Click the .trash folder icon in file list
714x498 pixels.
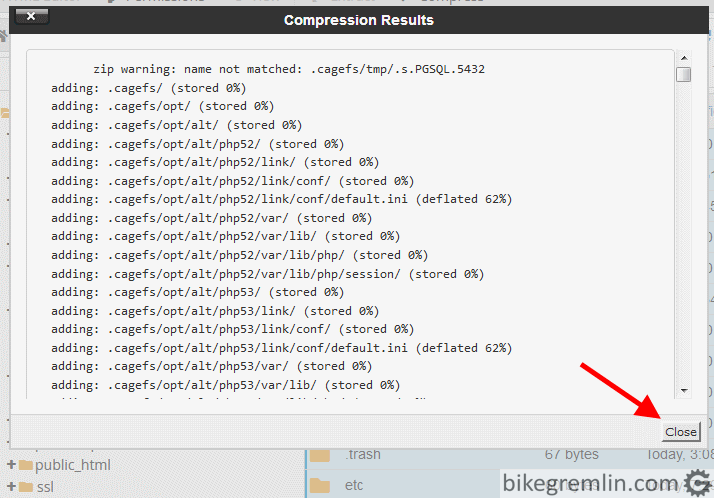pos(320,455)
